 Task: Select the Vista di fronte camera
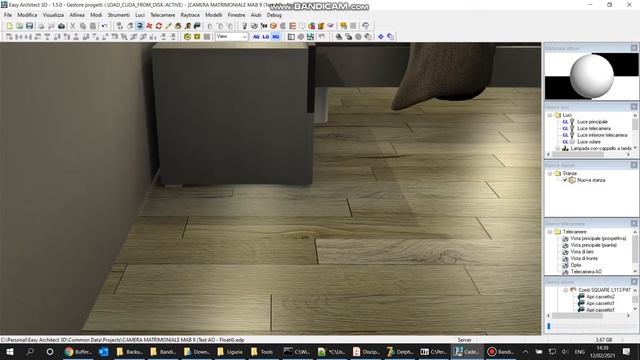coord(584,258)
